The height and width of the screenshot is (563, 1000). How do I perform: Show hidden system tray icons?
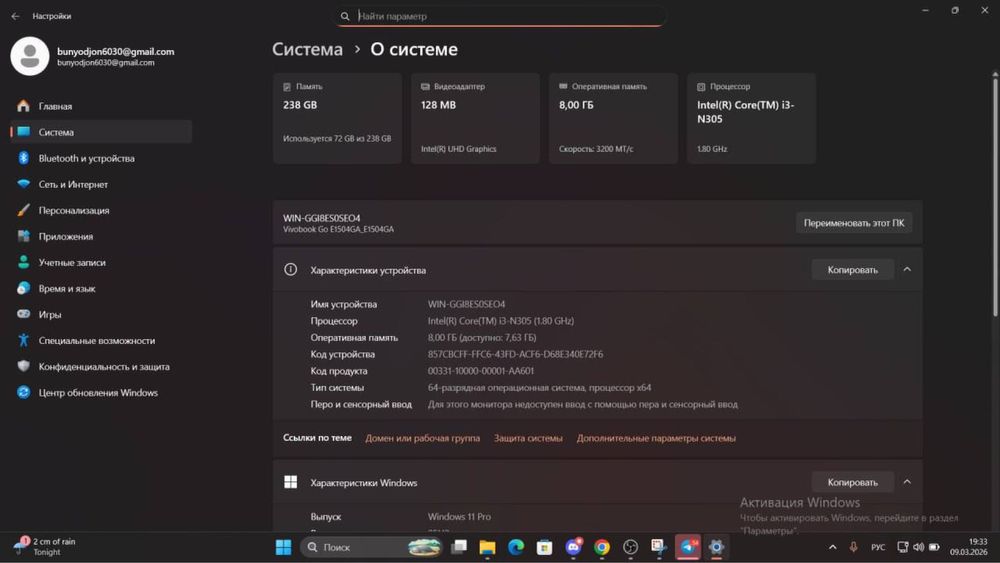pyautogui.click(x=832, y=547)
